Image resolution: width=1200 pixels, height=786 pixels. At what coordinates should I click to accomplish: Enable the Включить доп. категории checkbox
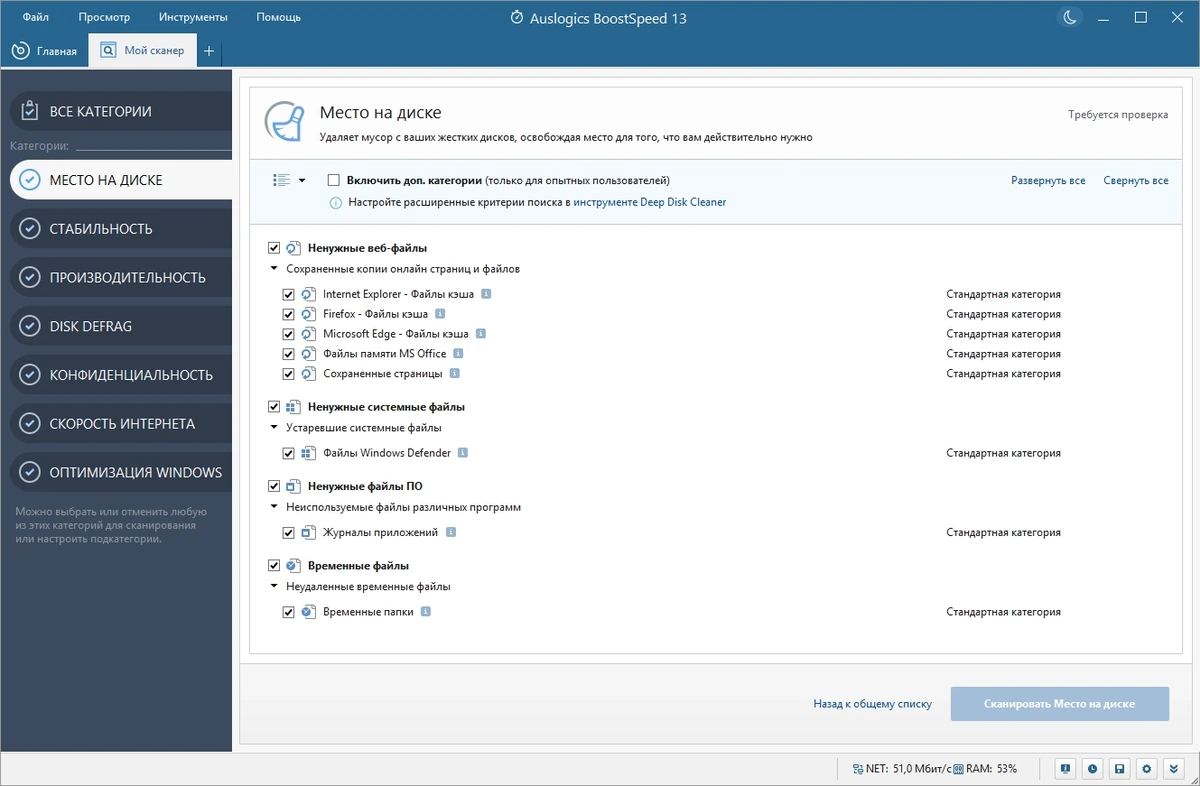click(x=334, y=180)
